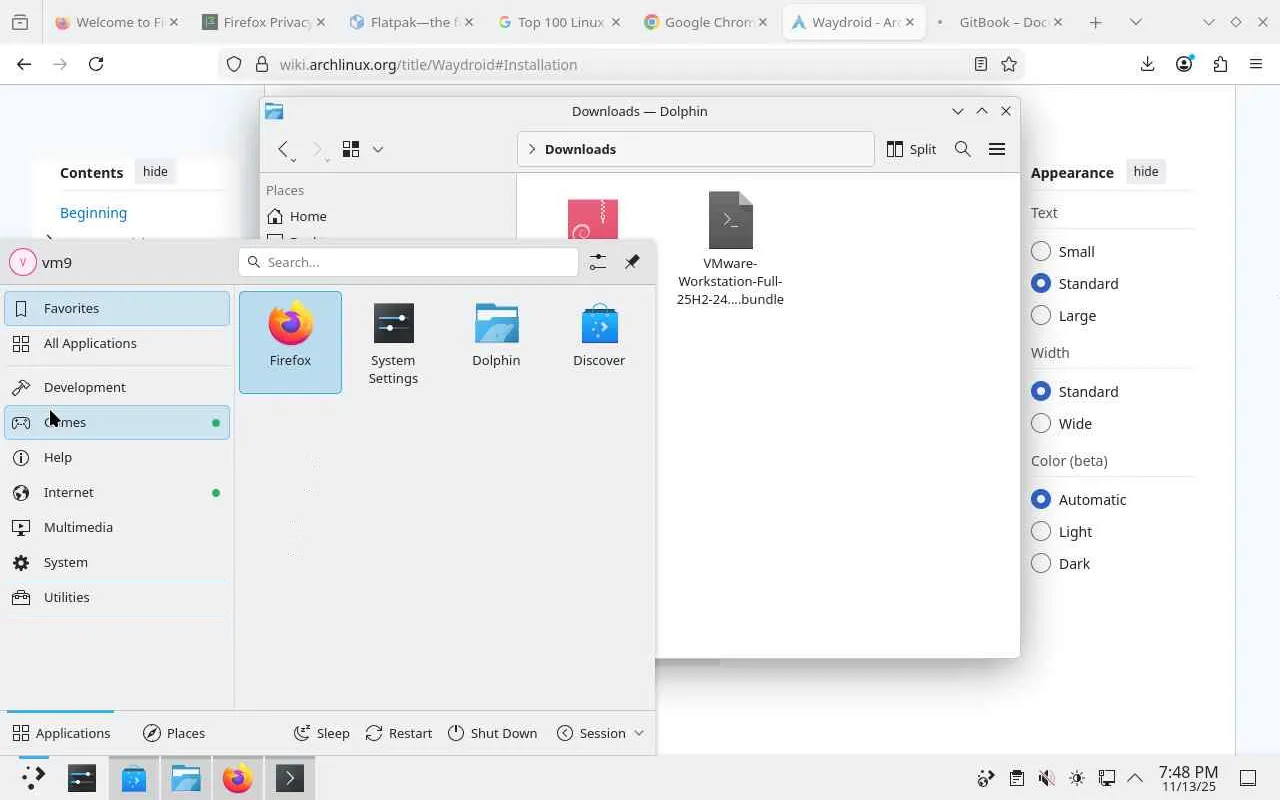Pin the application launcher open
This screenshot has width=1280, height=800.
click(632, 262)
